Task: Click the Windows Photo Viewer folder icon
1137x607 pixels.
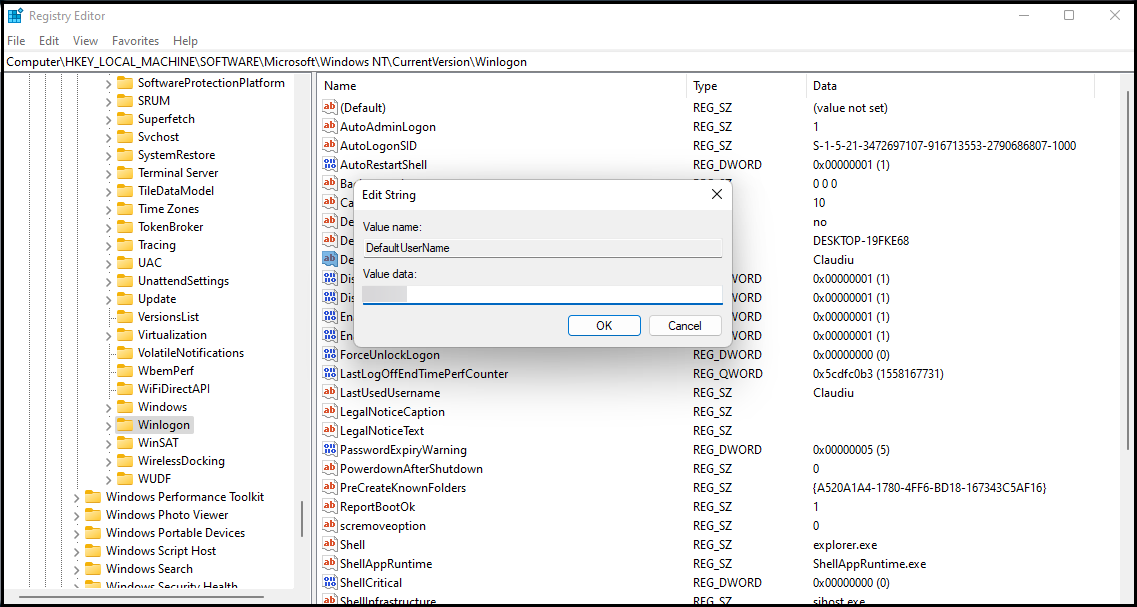Action: [x=93, y=515]
